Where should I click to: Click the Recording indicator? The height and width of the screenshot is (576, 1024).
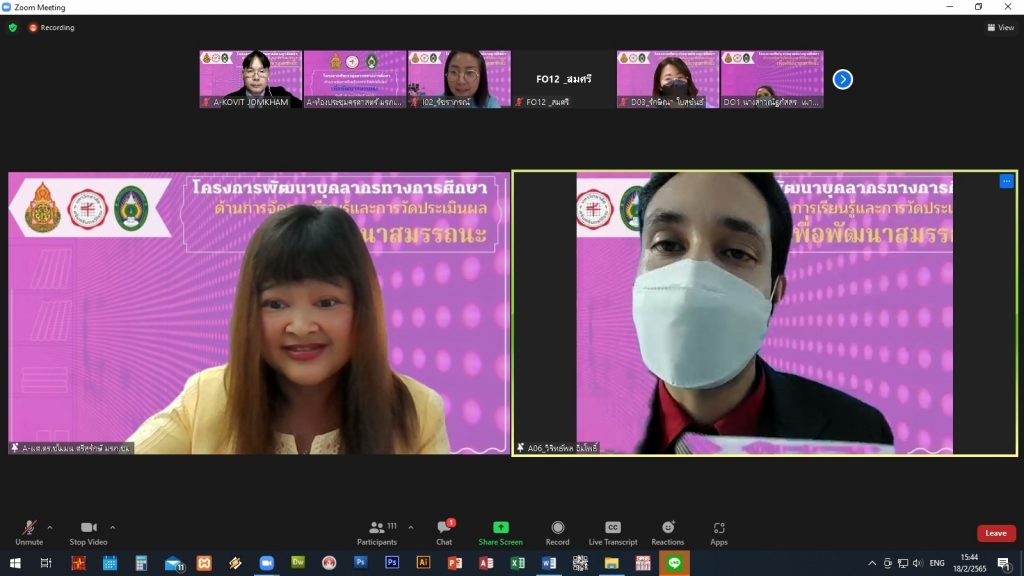pos(52,27)
